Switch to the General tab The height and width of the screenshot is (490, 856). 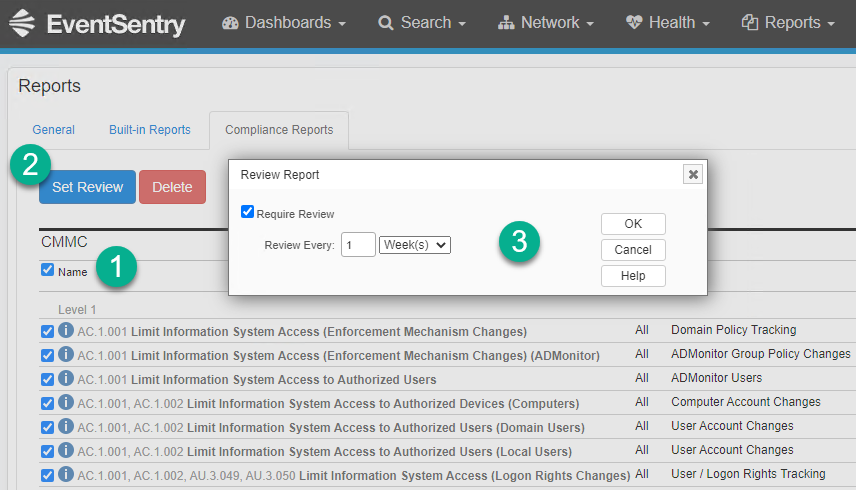click(54, 130)
